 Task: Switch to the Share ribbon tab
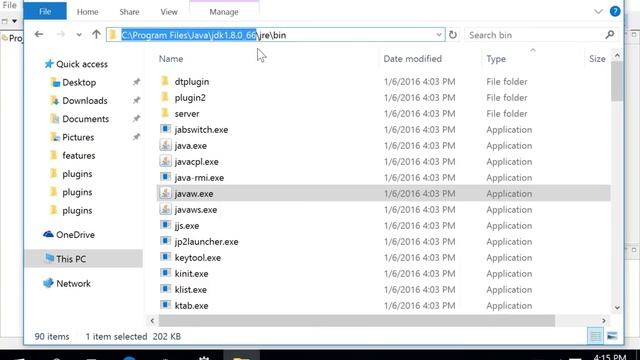[x=129, y=12]
